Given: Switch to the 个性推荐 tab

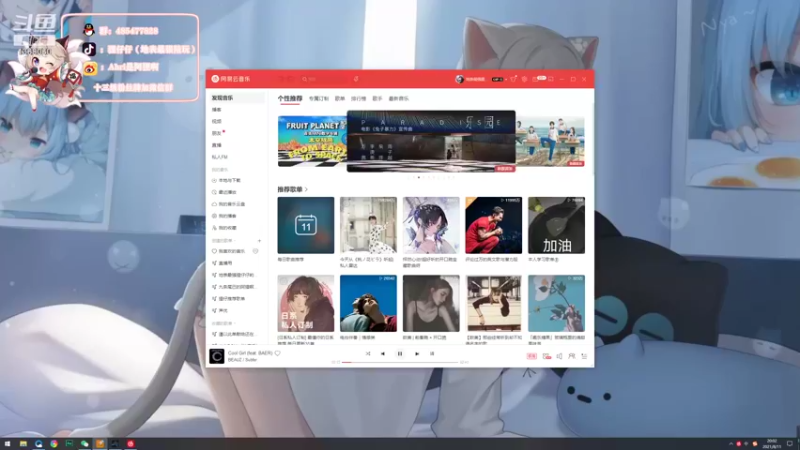Looking at the screenshot, I should (290, 98).
